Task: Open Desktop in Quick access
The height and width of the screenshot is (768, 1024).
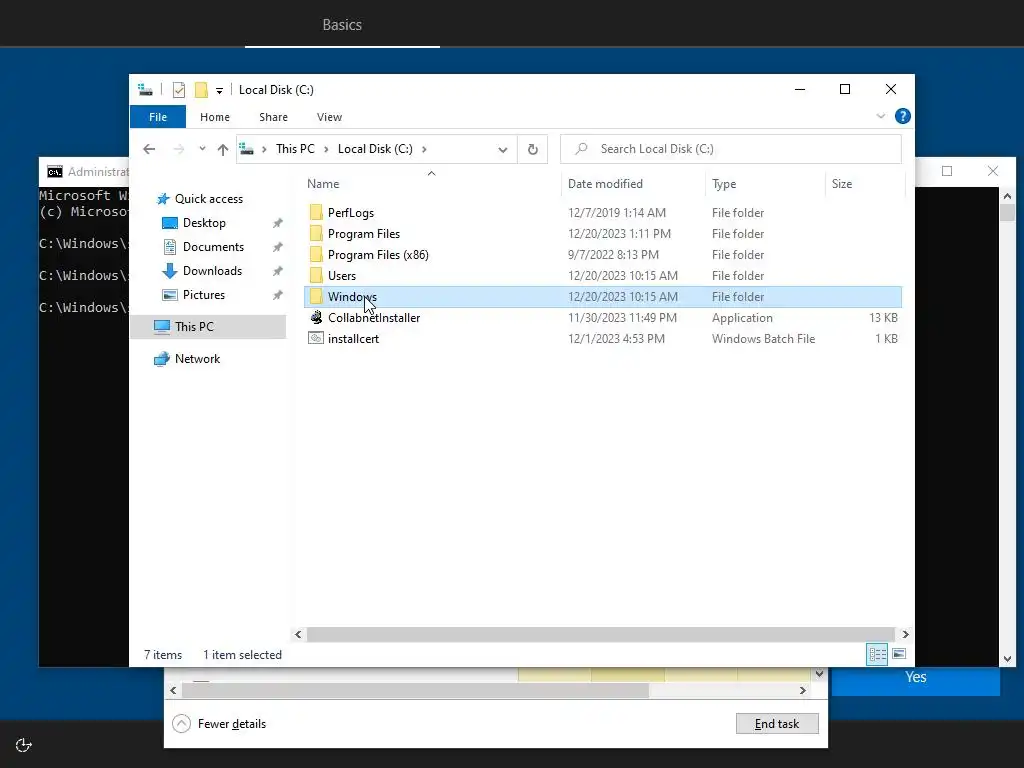Action: (x=204, y=223)
